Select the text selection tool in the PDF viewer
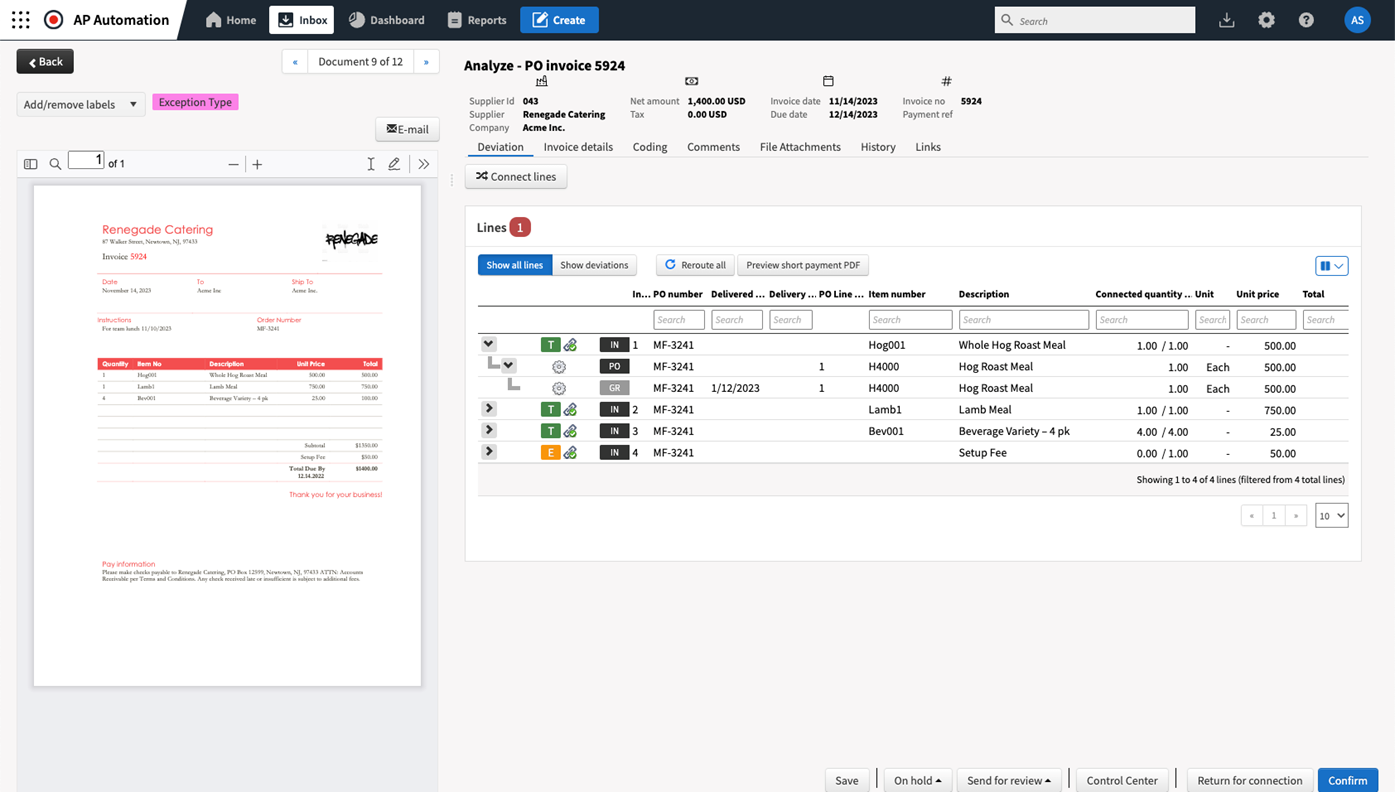The image size is (1395, 792). pyautogui.click(x=370, y=163)
